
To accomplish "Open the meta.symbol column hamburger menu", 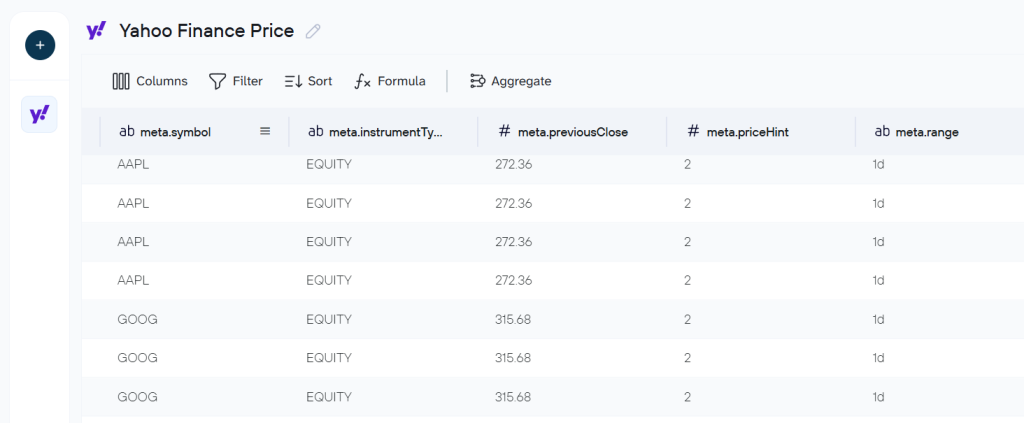I will click(265, 131).
